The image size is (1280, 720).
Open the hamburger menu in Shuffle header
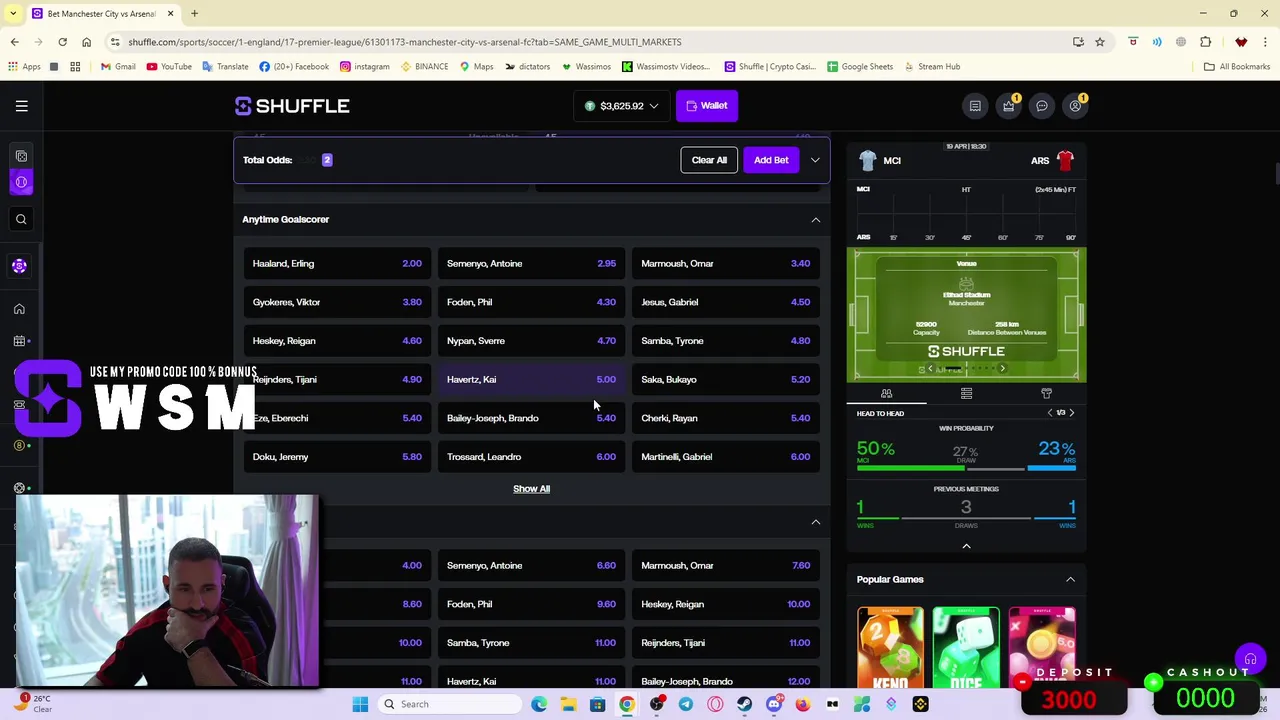coord(21,106)
